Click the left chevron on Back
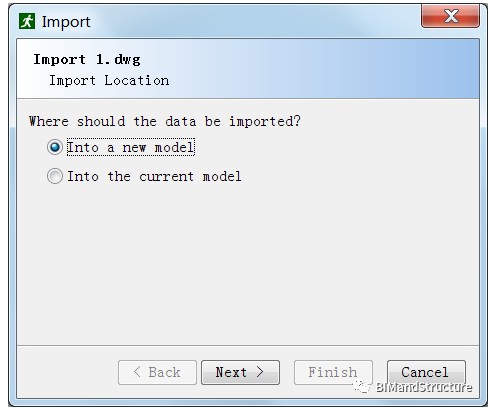Screen dimensions: 498x410 137,372
